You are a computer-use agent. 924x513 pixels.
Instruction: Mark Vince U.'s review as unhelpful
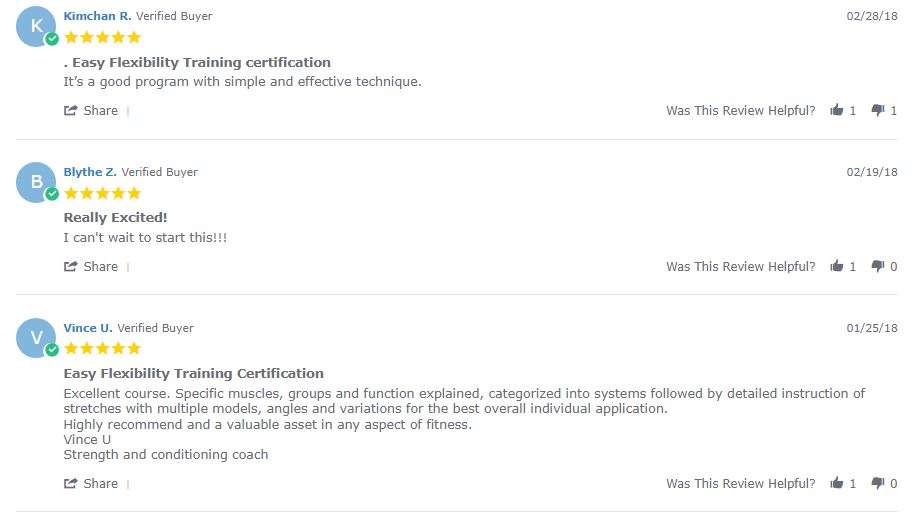(x=878, y=483)
